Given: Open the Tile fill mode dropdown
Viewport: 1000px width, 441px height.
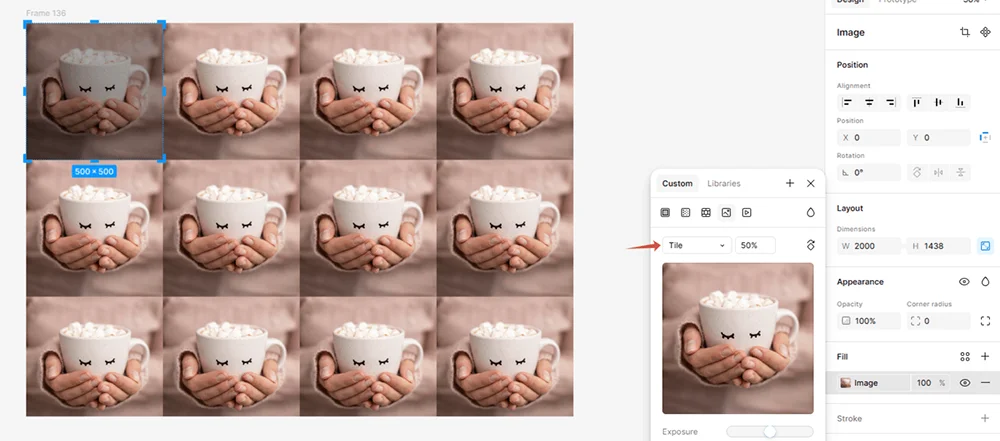Looking at the screenshot, I should (697, 245).
